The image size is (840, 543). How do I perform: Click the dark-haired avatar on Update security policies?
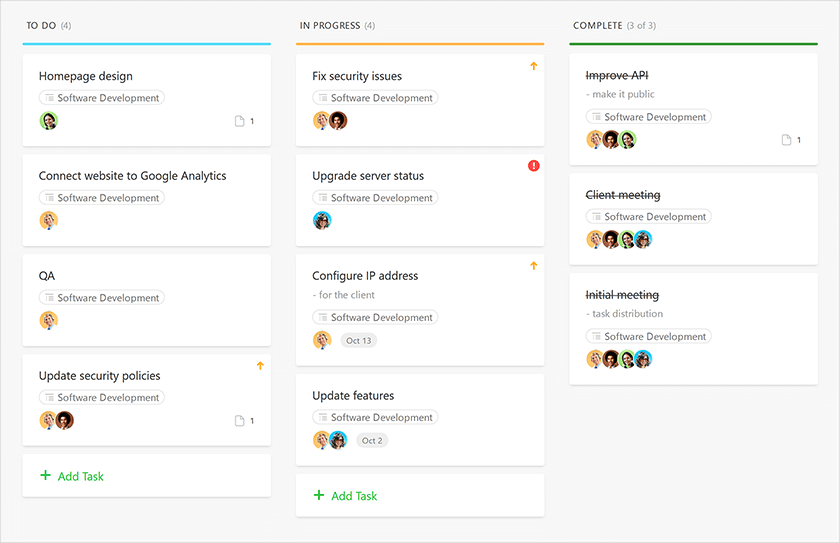point(65,420)
